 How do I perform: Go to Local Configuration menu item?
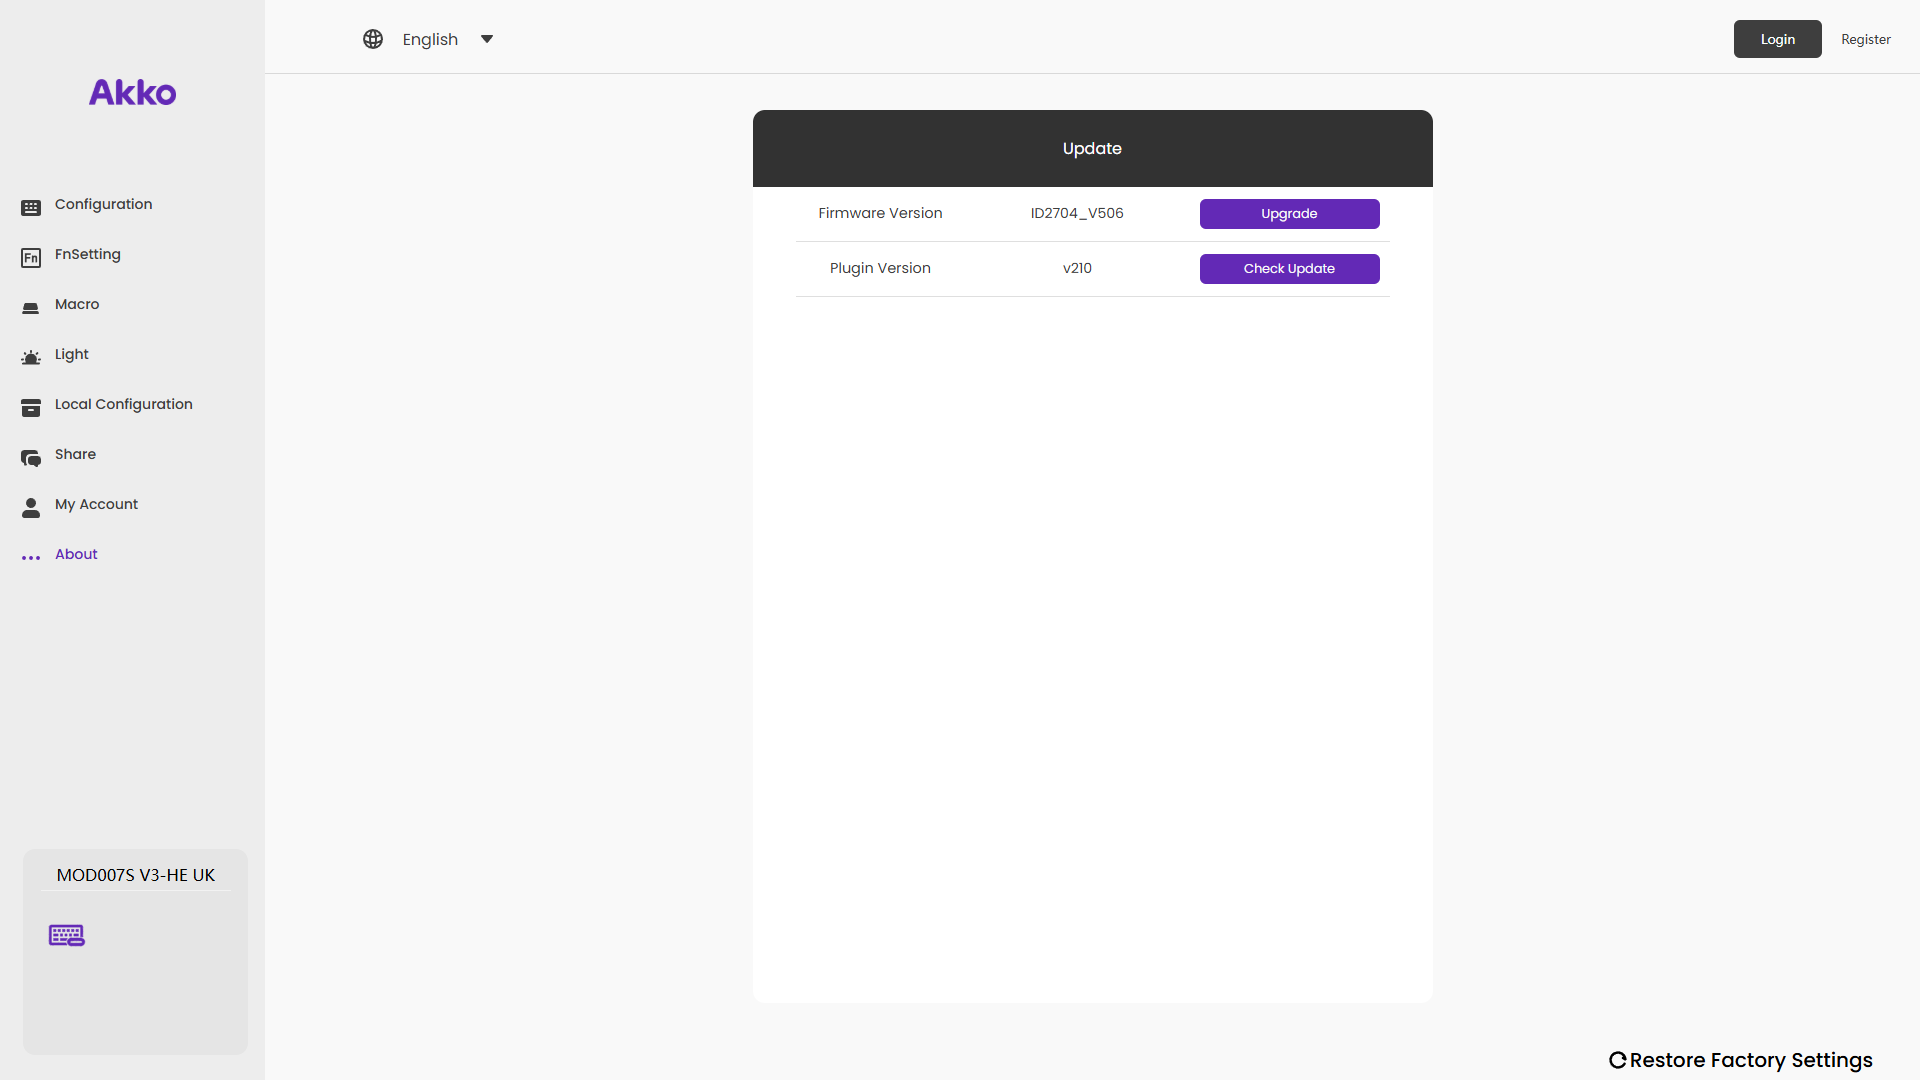coord(124,404)
